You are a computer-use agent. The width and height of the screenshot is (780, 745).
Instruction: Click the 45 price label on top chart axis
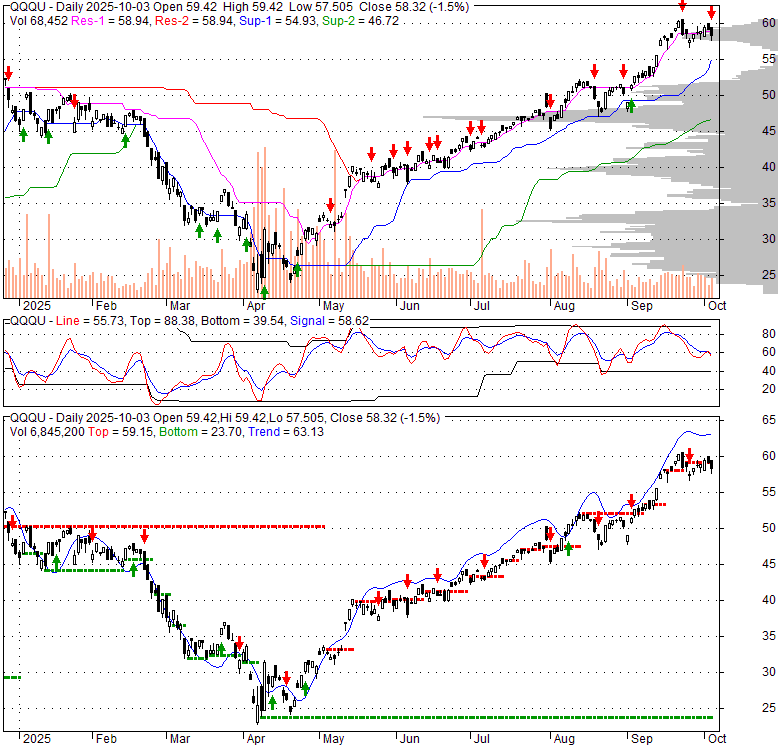(x=769, y=130)
